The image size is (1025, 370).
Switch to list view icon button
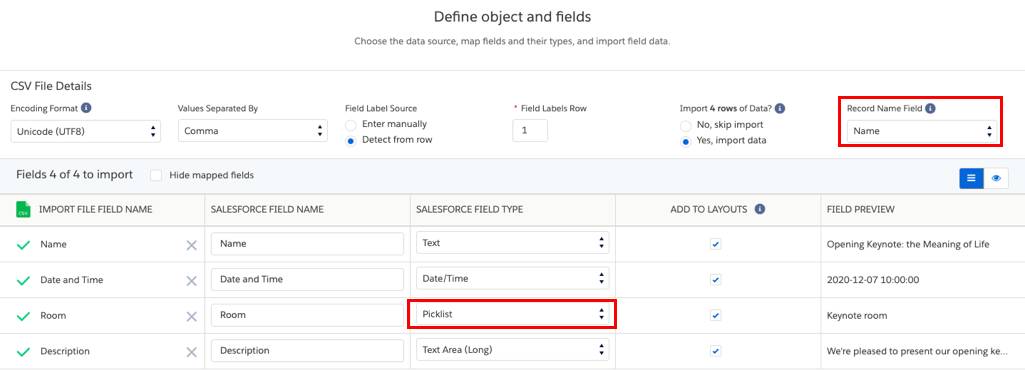tap(971, 178)
